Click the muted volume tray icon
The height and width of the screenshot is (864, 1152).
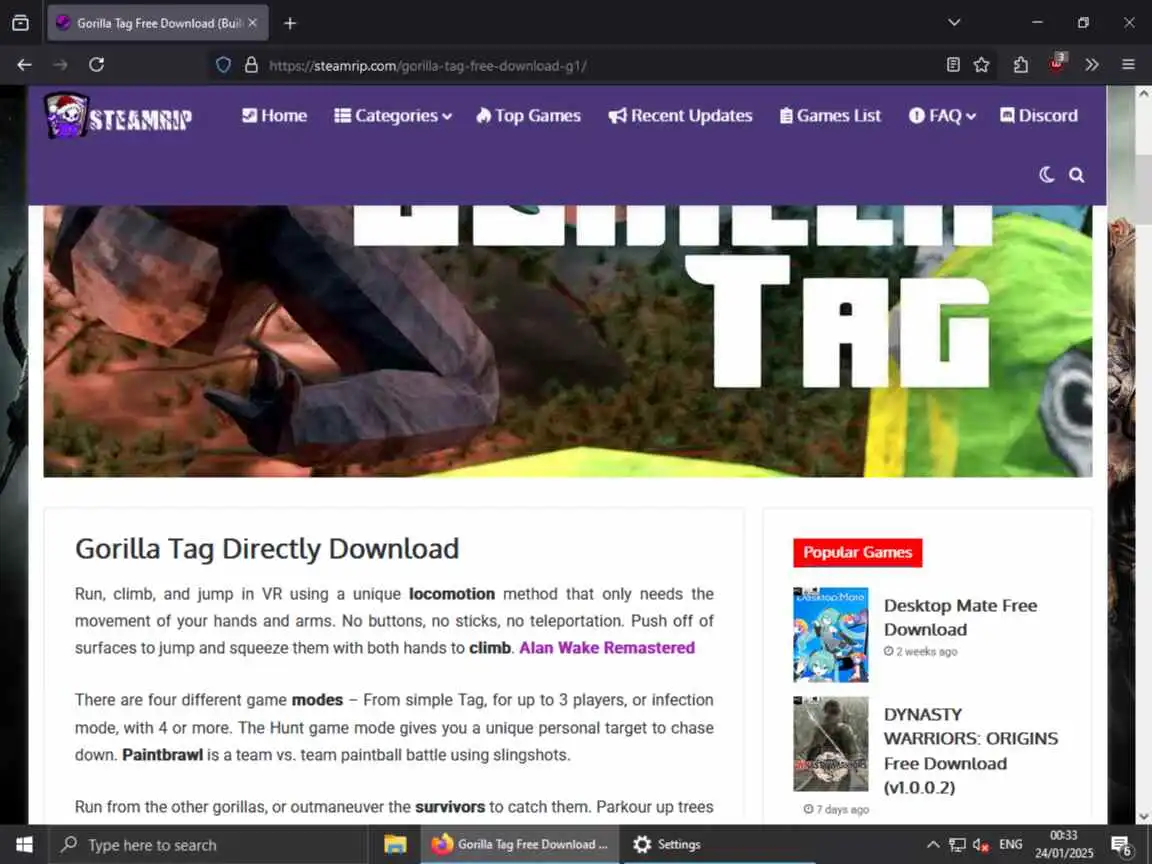click(x=981, y=845)
